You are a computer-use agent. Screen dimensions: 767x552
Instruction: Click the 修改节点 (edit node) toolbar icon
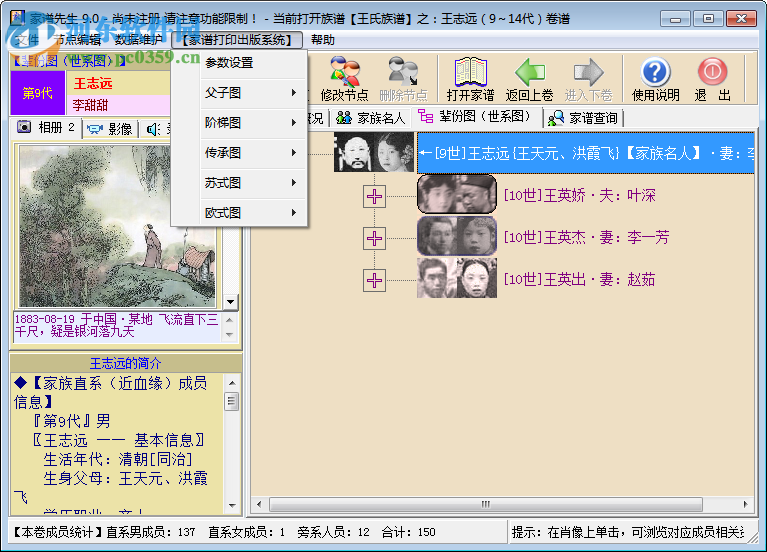[x=344, y=78]
